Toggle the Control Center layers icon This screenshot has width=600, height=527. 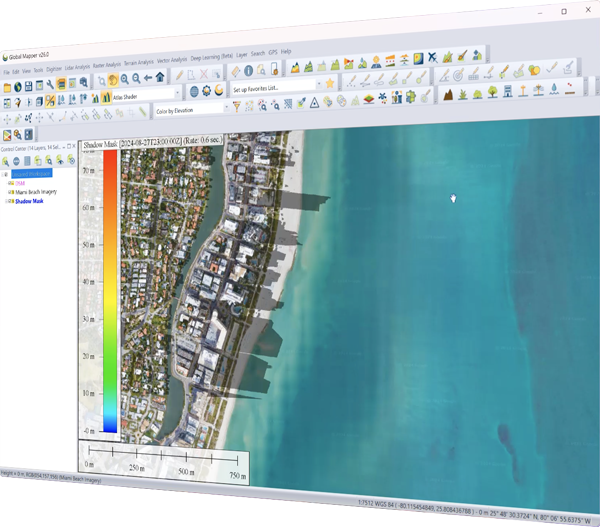point(61,84)
